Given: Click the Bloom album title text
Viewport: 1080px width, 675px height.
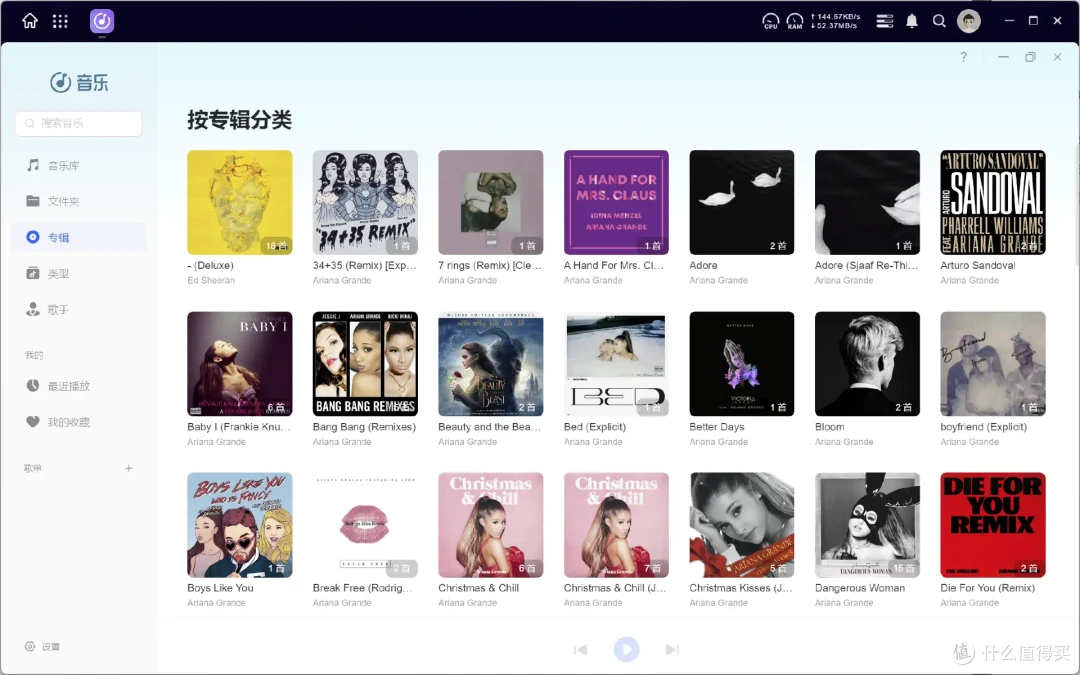Looking at the screenshot, I should coord(829,427).
